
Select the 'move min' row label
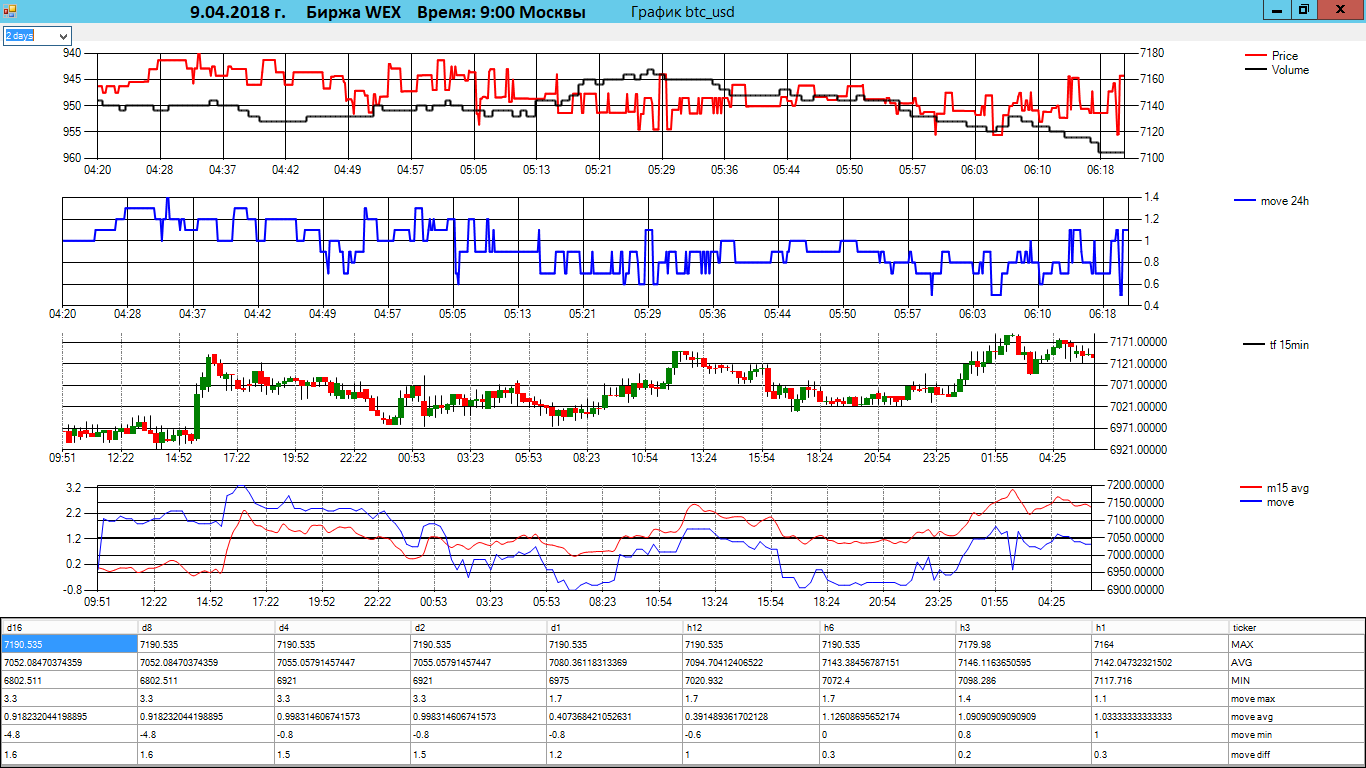click(x=1296, y=735)
